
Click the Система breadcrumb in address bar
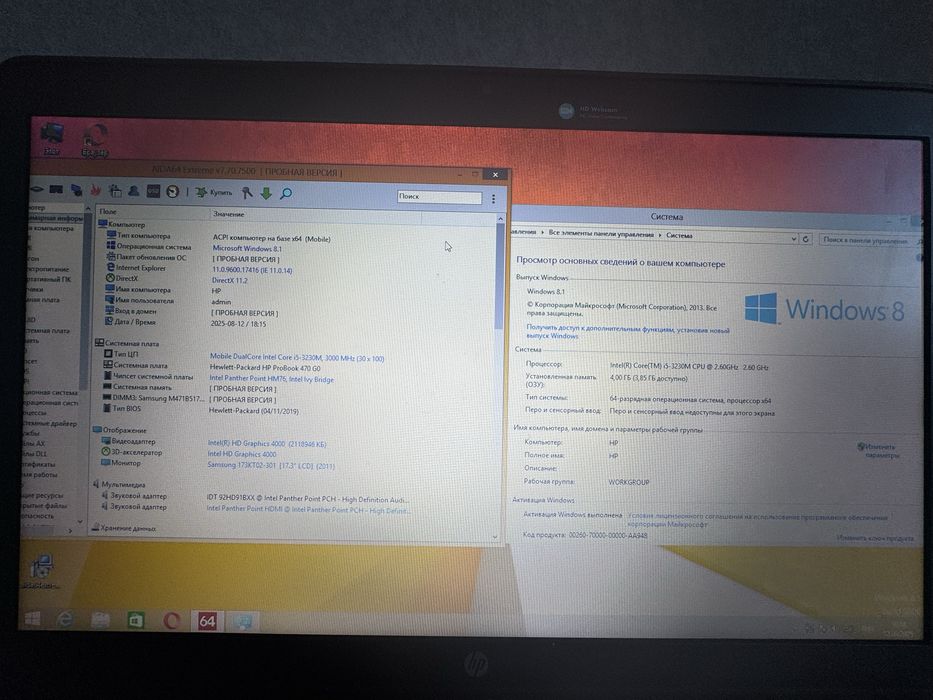(x=679, y=236)
